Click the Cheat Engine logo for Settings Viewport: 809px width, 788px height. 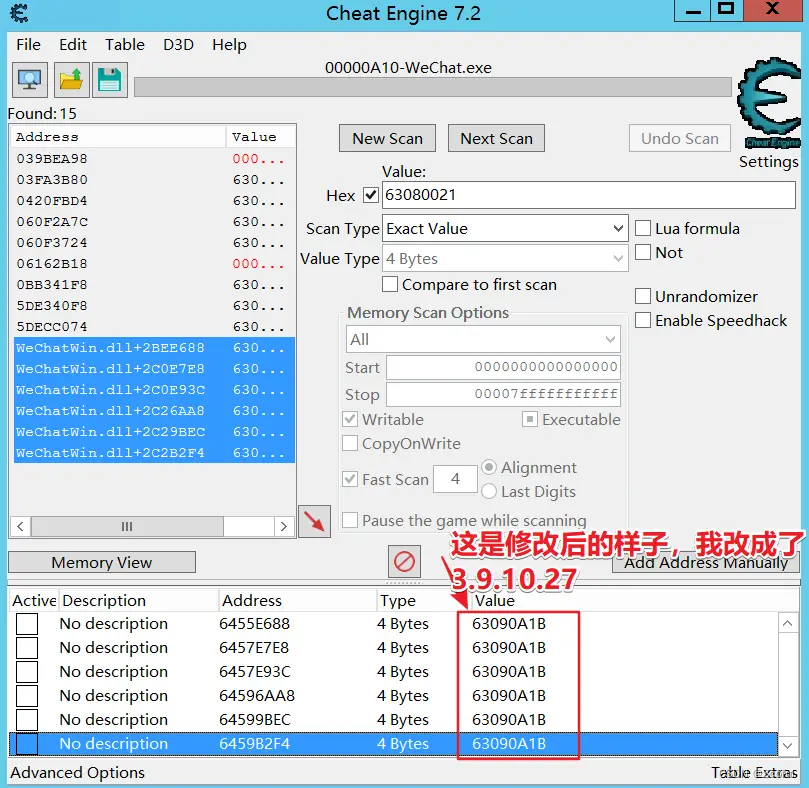pyautogui.click(x=768, y=102)
